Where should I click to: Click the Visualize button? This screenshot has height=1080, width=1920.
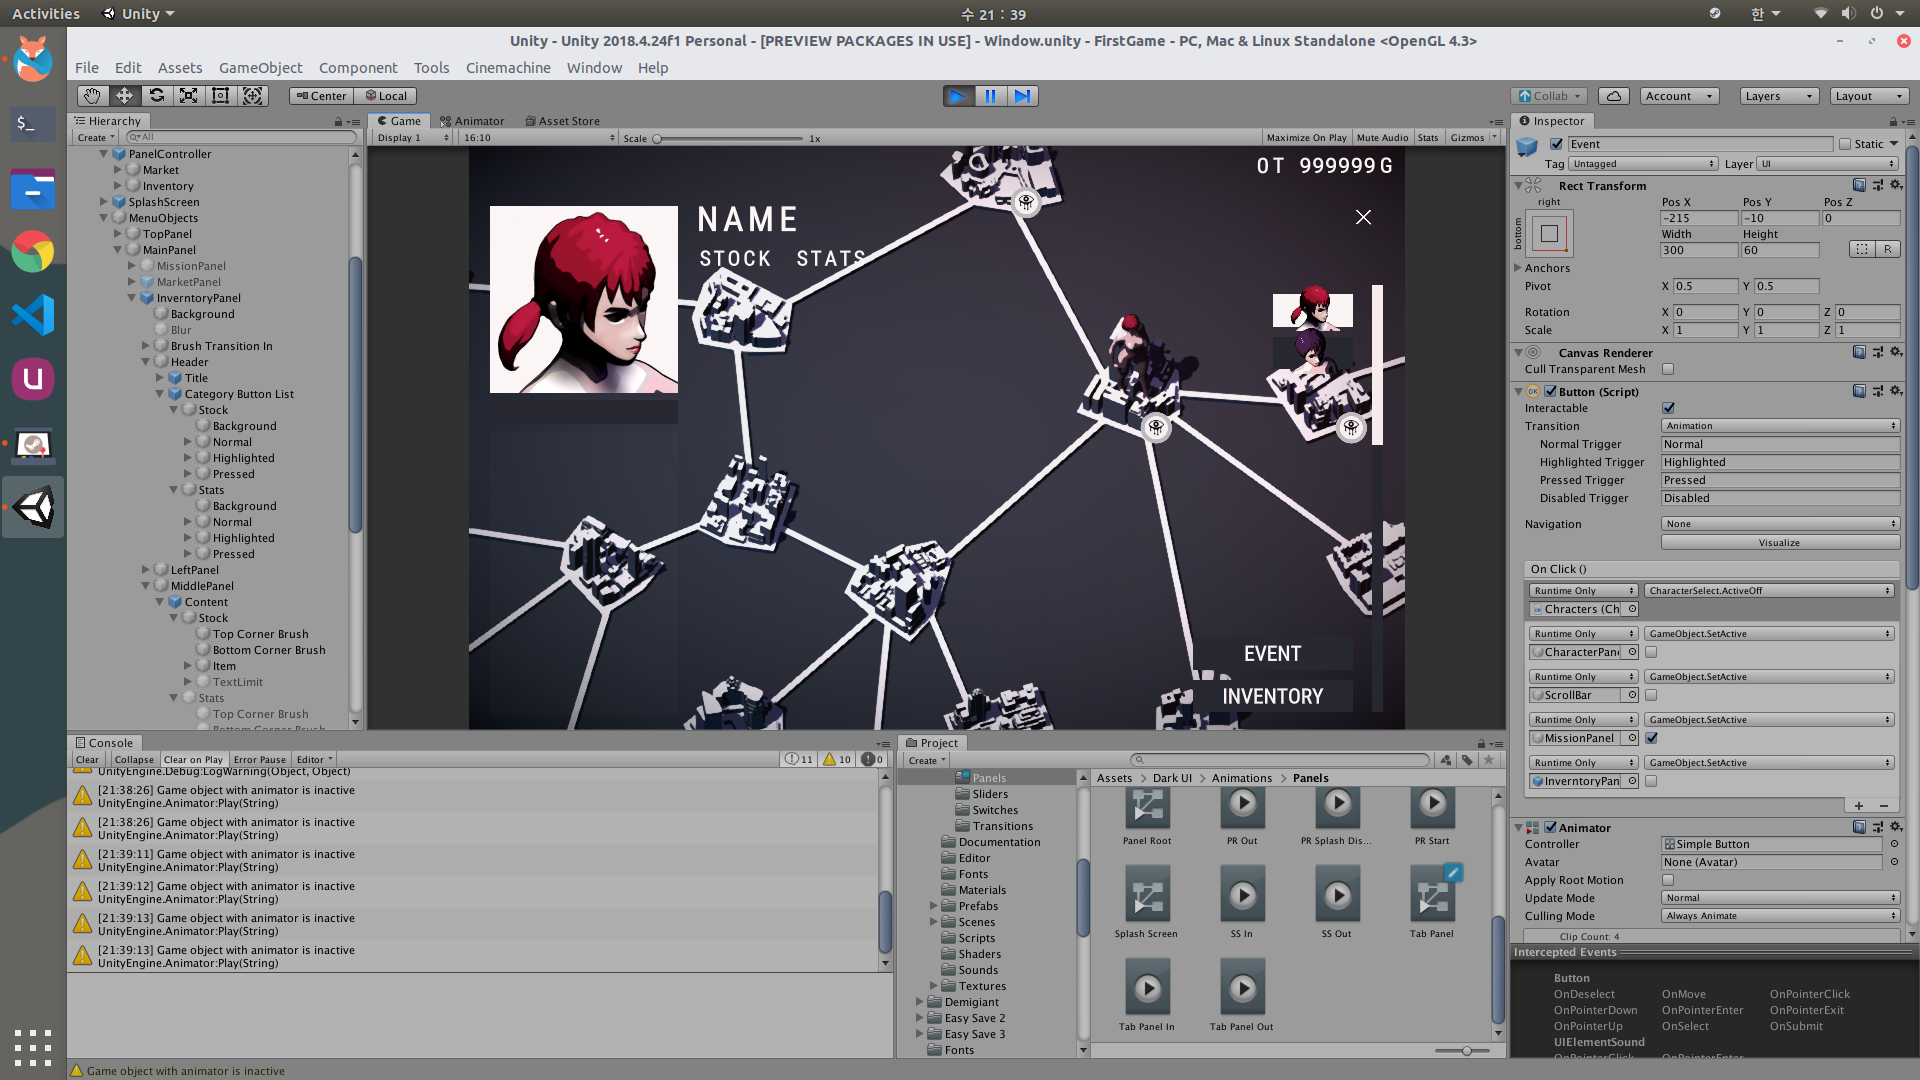pyautogui.click(x=1779, y=543)
